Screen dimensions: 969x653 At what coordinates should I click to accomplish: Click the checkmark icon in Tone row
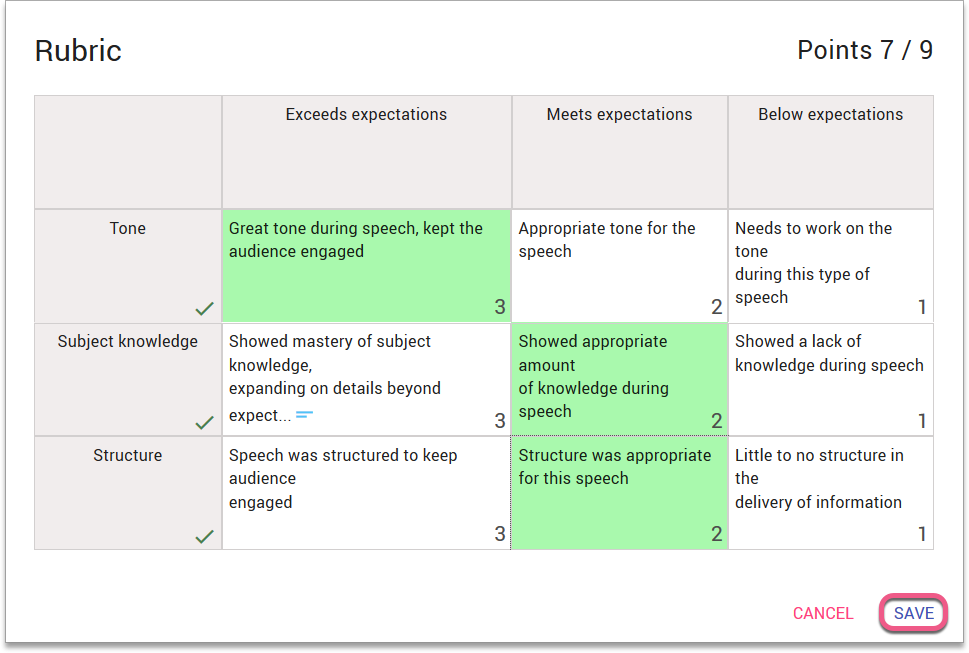pyautogui.click(x=205, y=309)
